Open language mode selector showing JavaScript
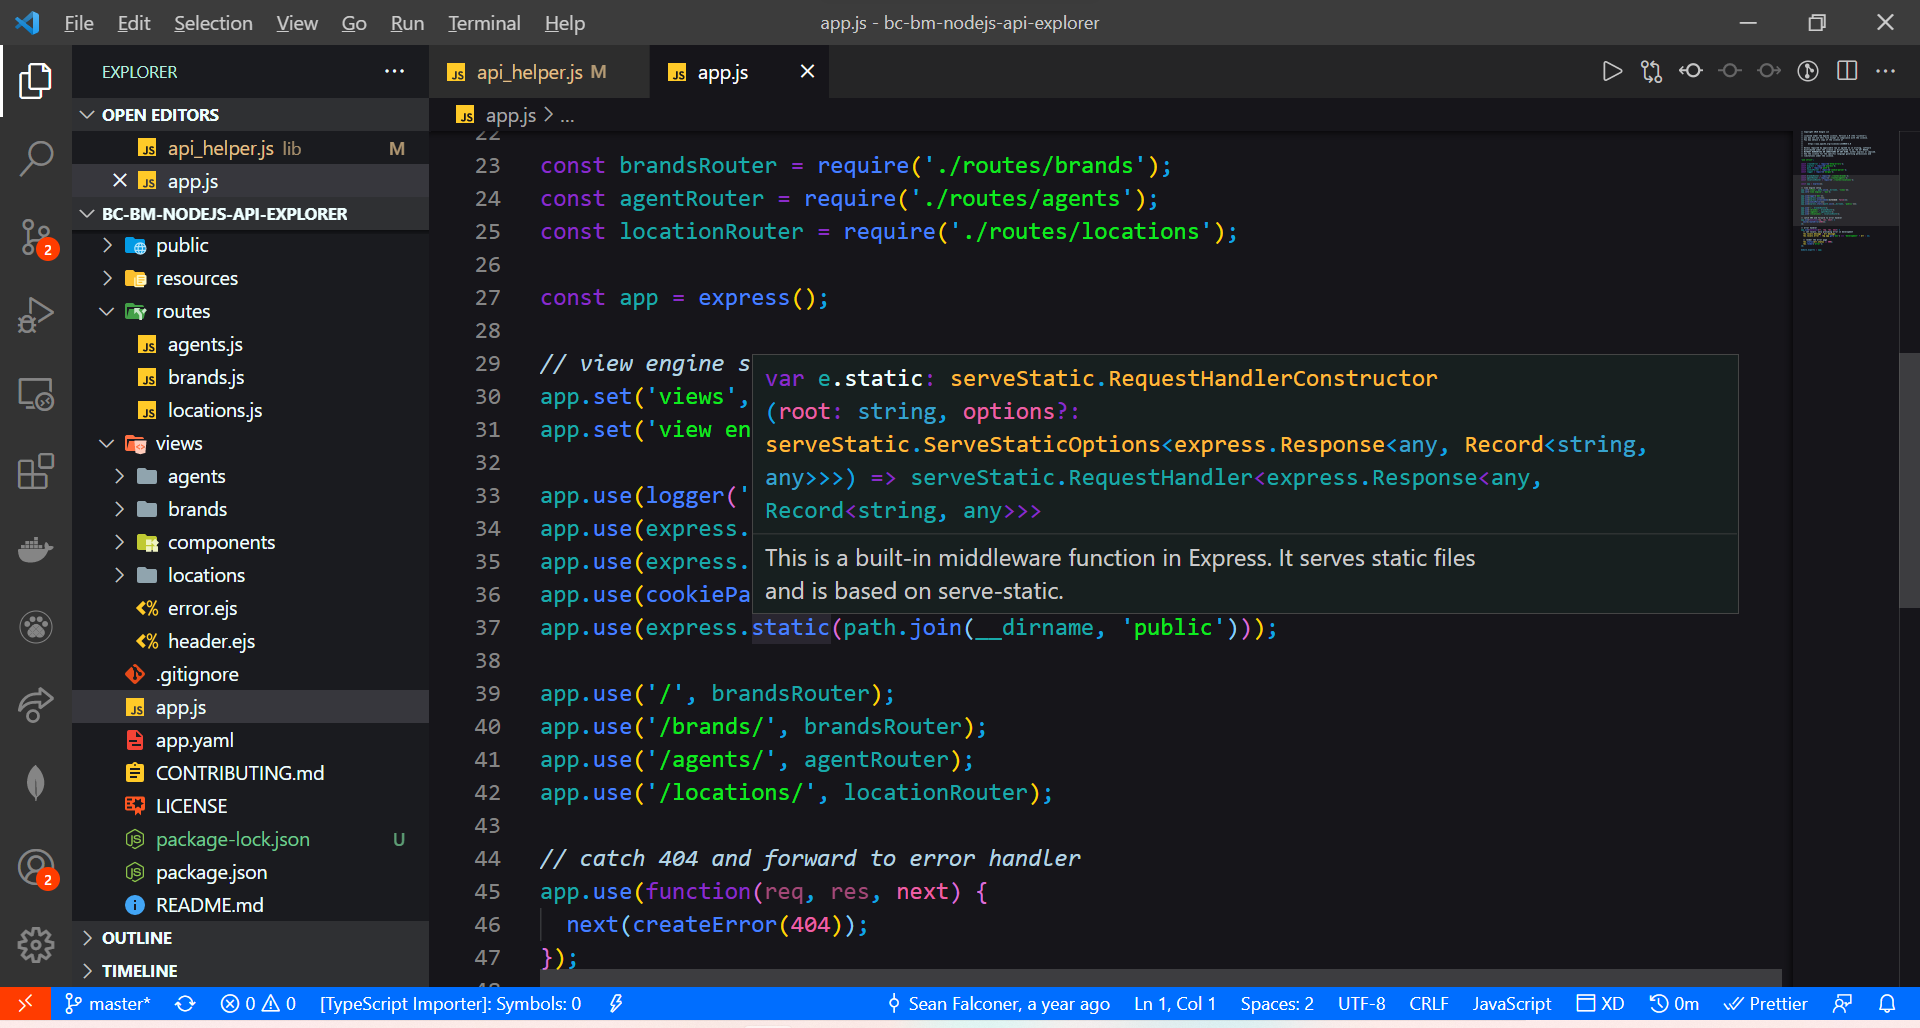The height and width of the screenshot is (1028, 1920). click(x=1510, y=1003)
